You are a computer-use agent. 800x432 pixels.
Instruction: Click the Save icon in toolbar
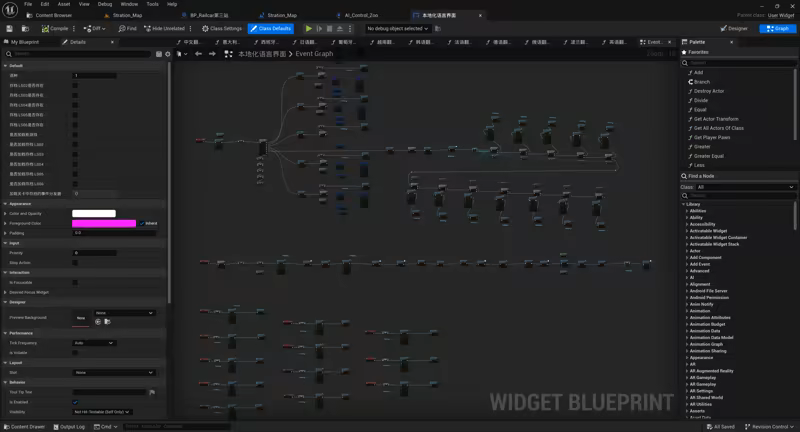pos(9,29)
